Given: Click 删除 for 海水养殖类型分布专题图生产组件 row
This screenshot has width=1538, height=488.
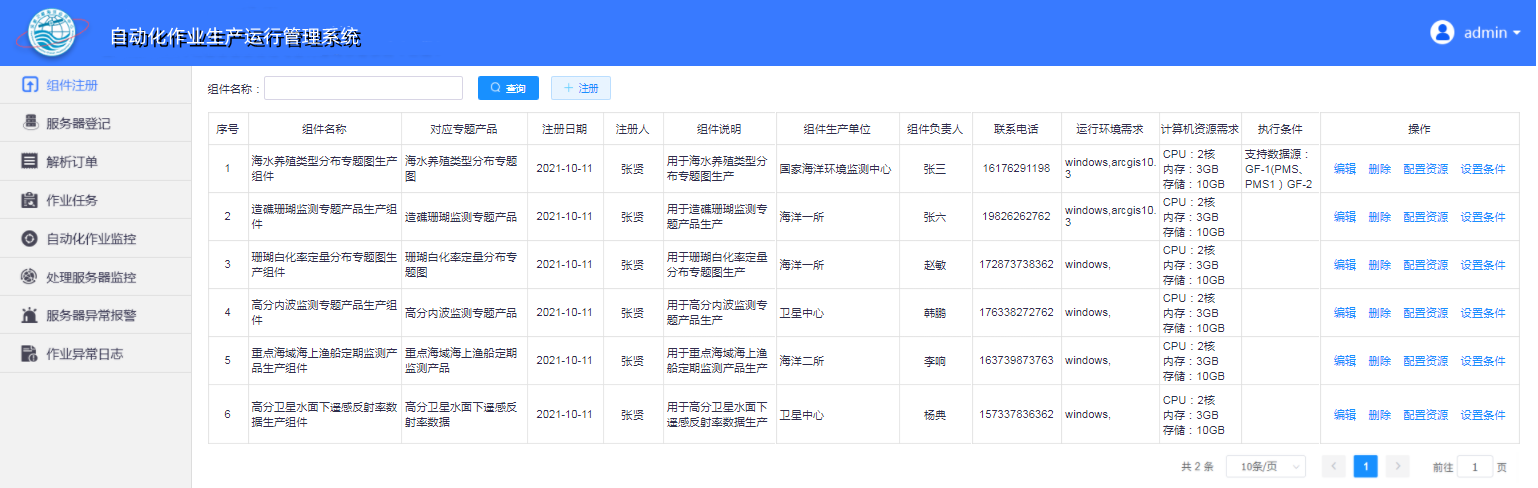Looking at the screenshot, I should [1380, 169].
